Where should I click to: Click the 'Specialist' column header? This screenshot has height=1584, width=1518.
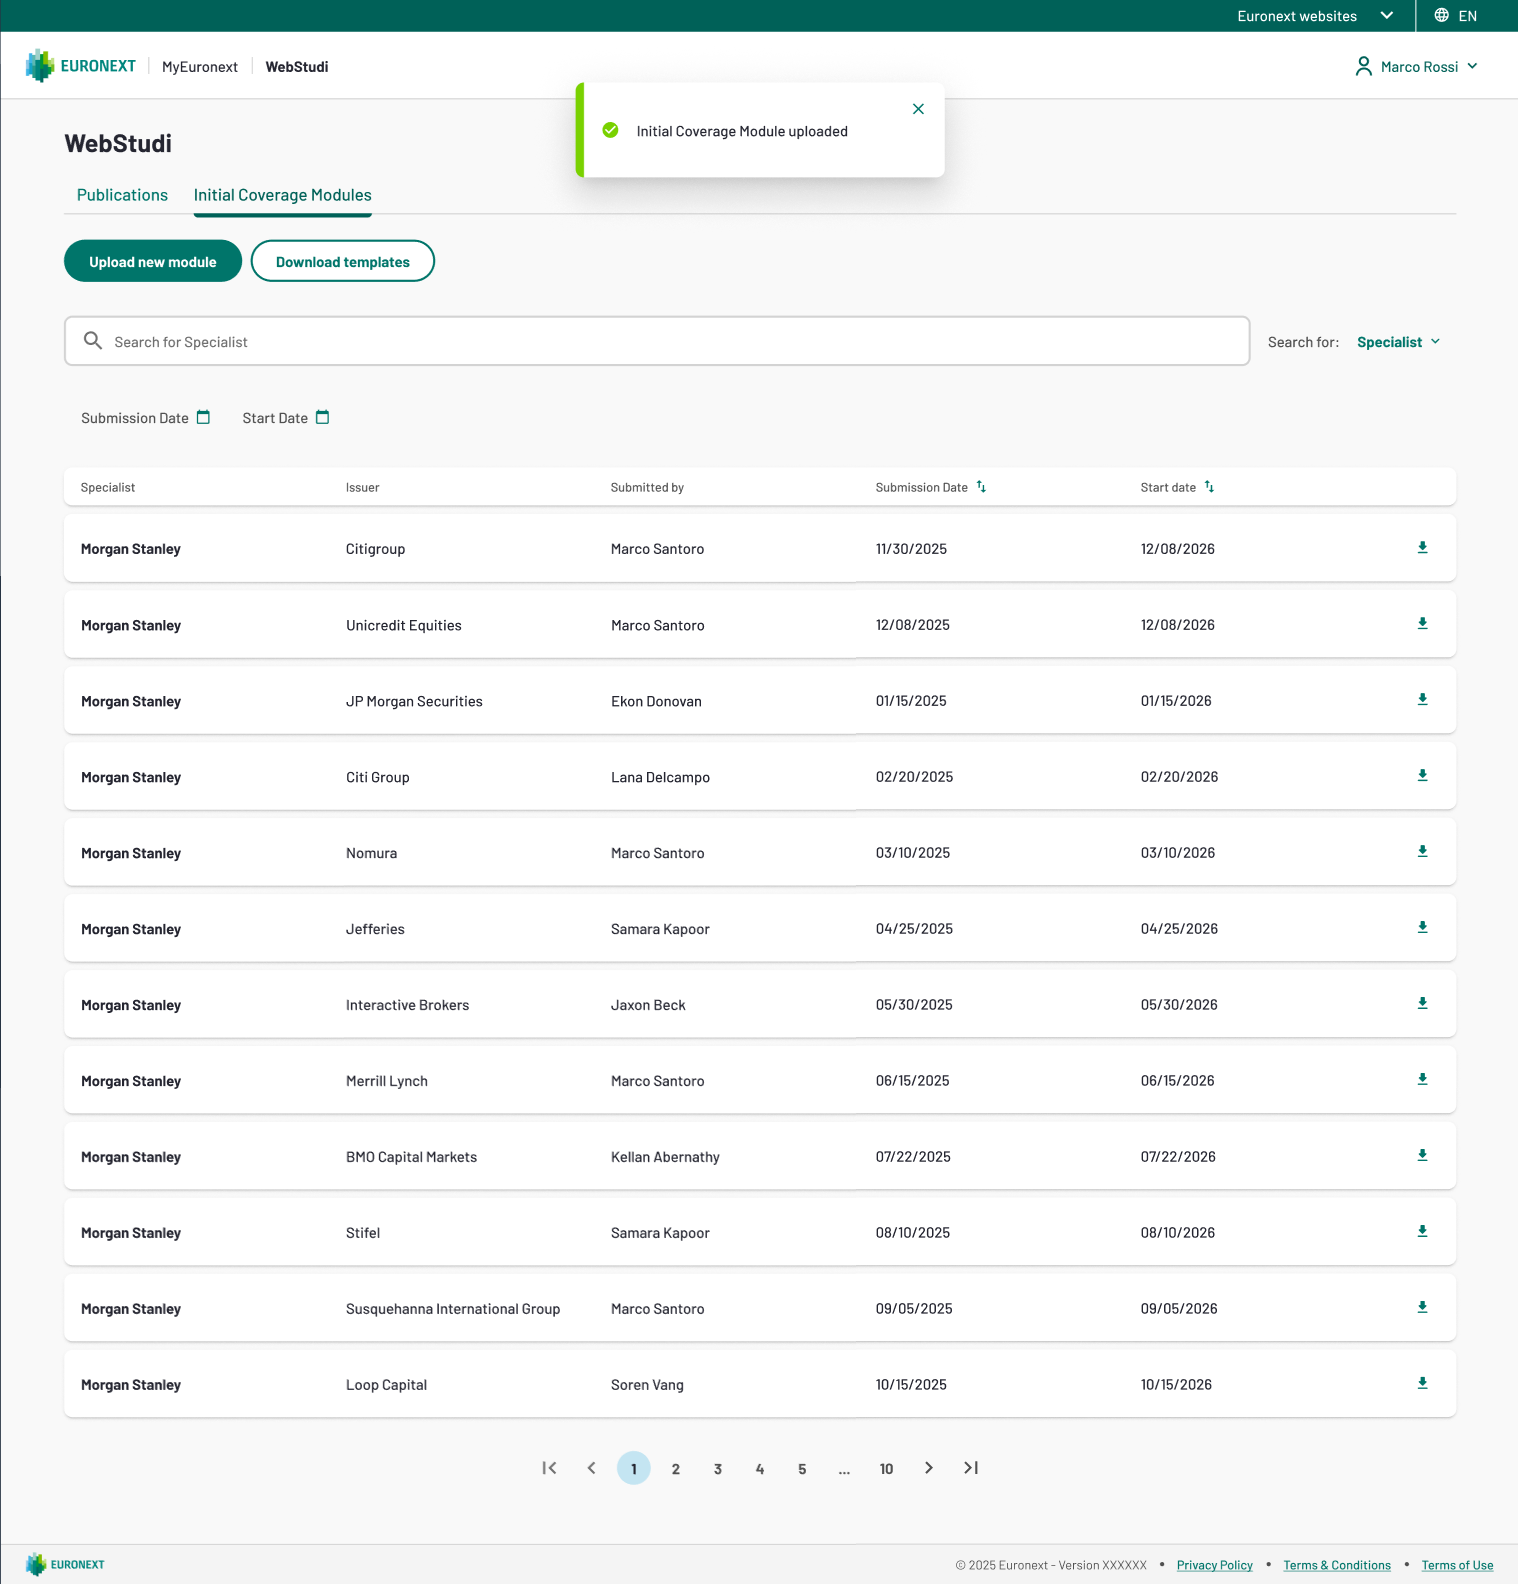tap(108, 487)
